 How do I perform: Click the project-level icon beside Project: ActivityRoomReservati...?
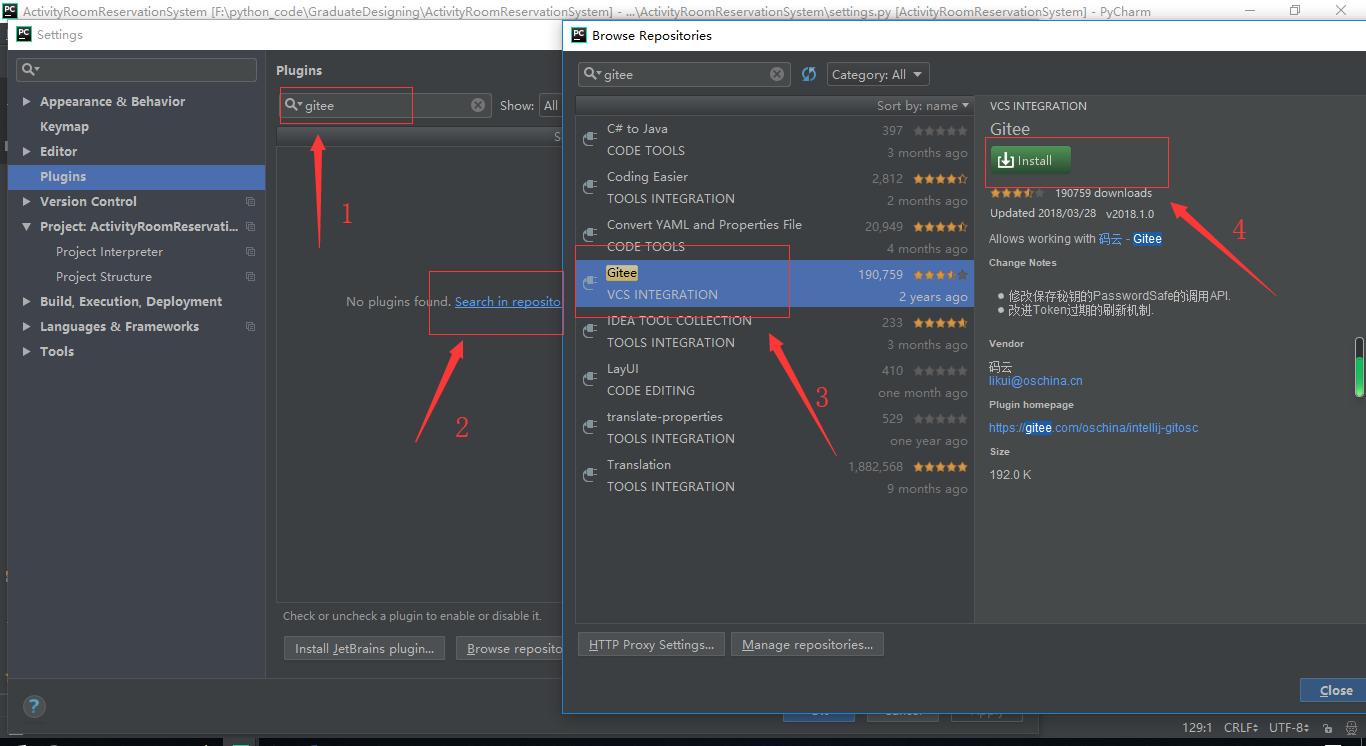(x=250, y=226)
